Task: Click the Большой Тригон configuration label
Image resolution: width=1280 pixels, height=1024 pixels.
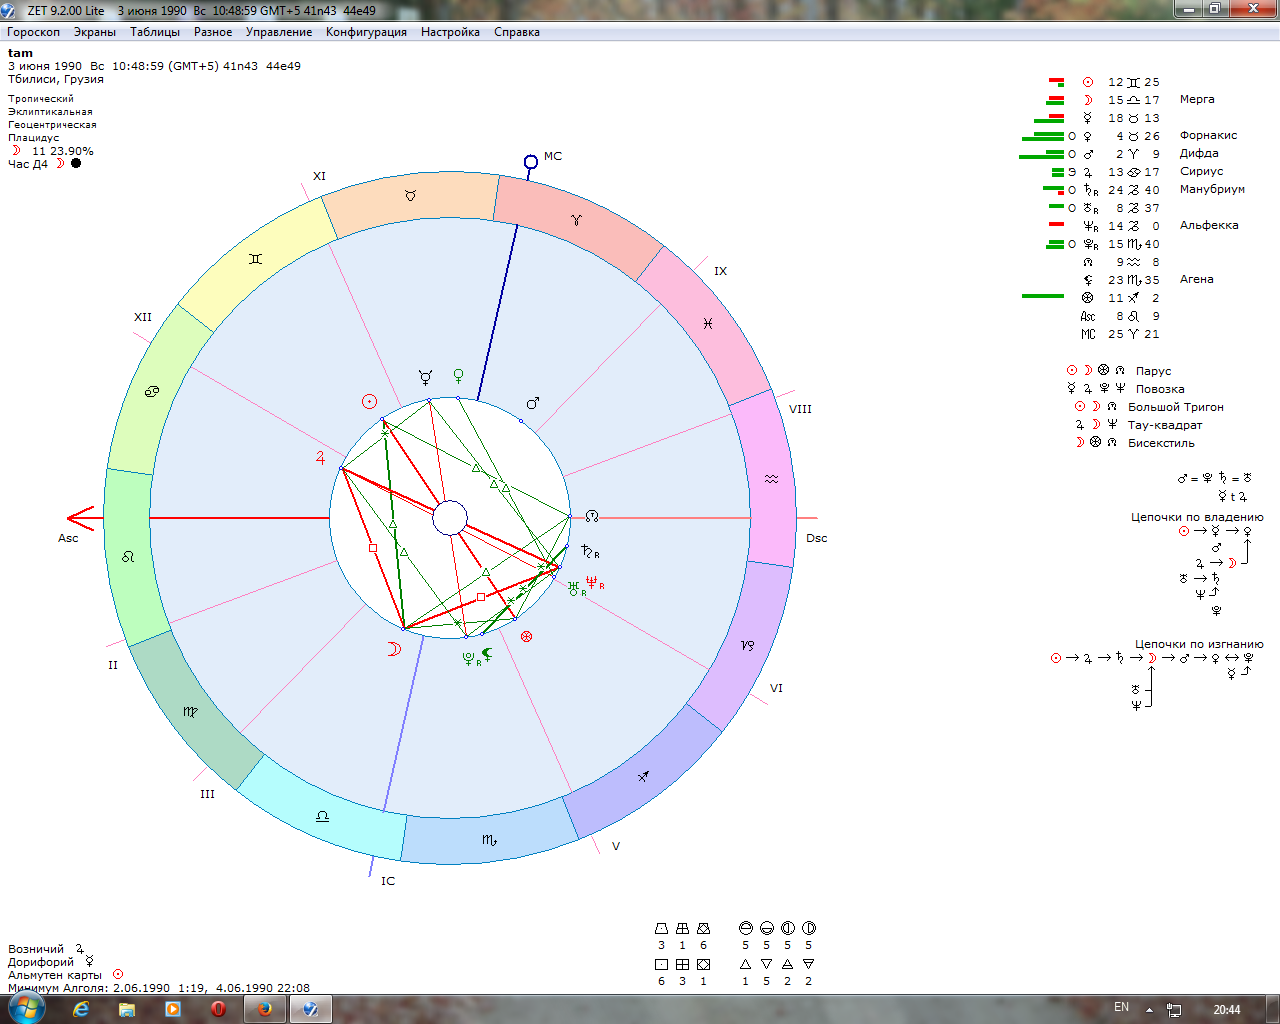Action: pos(1175,407)
